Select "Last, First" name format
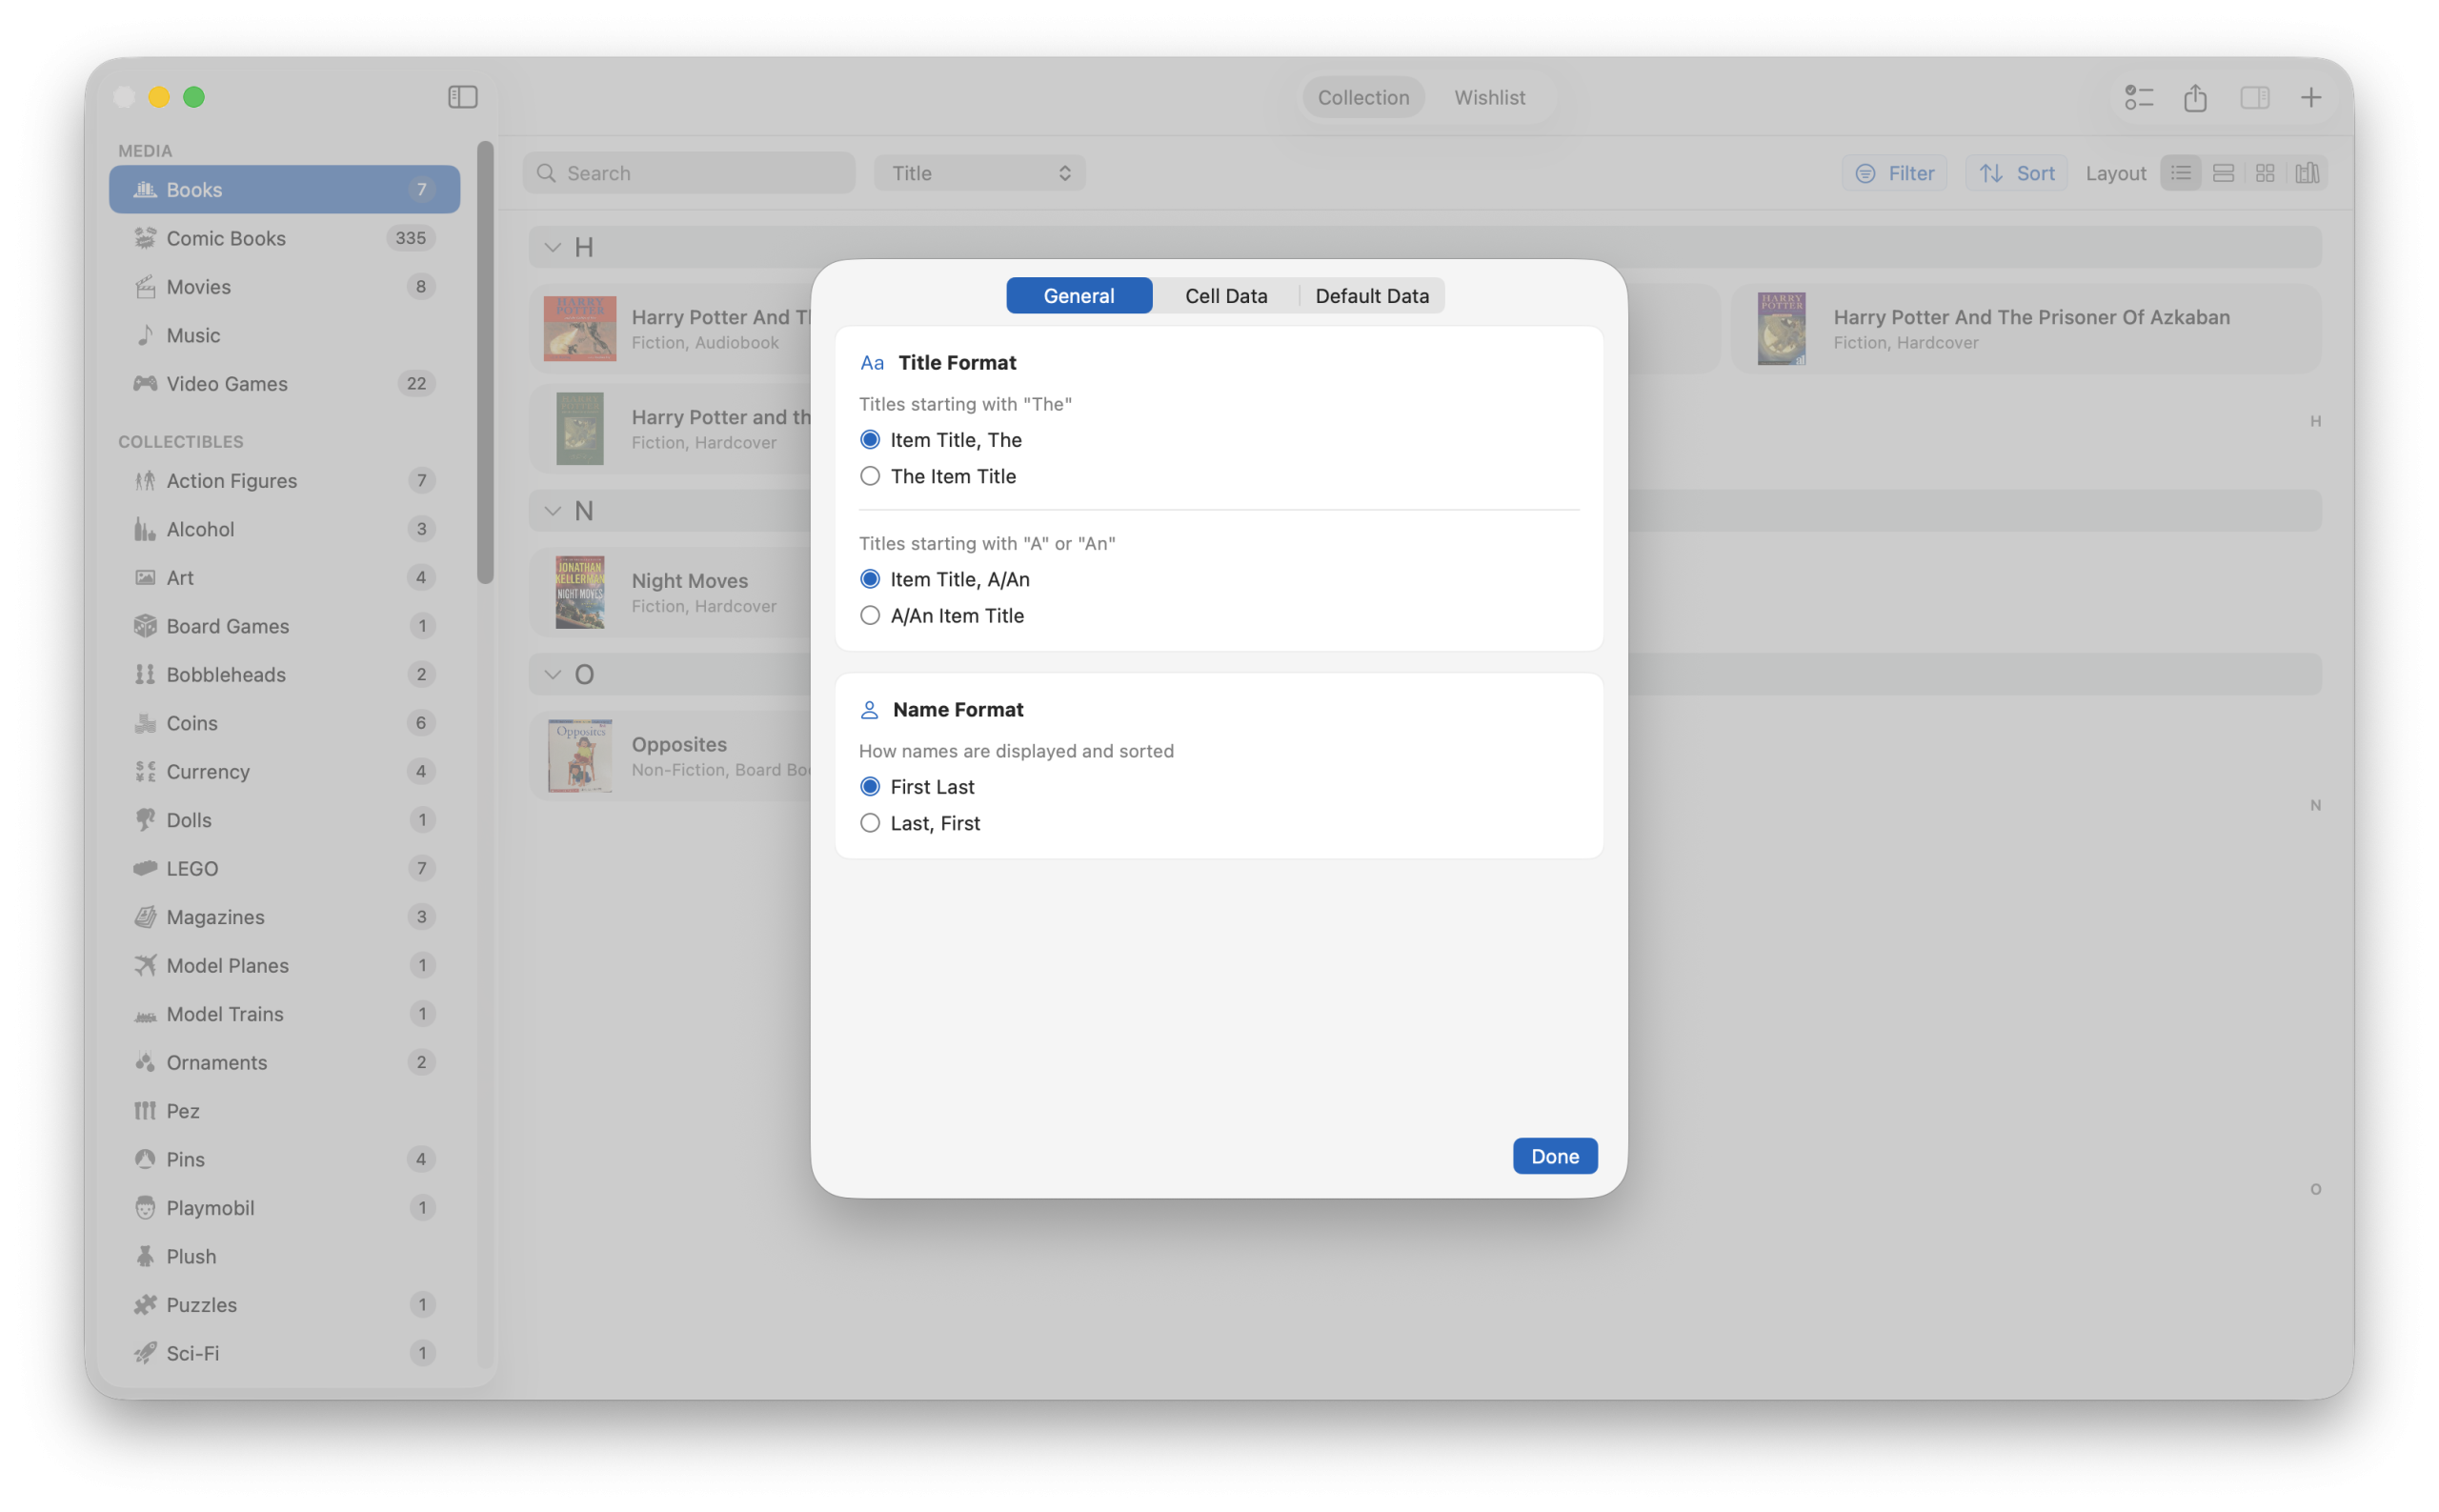Screen dimensions: 2439x1512 click(x=870, y=822)
